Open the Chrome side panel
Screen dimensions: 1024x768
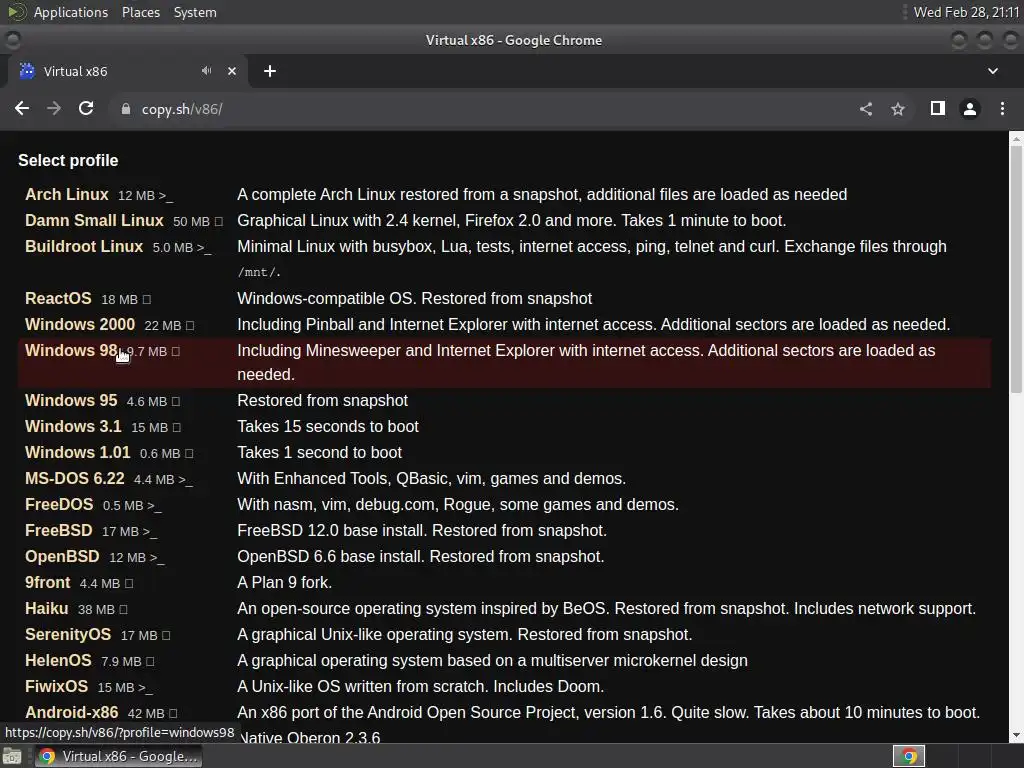tap(938, 109)
